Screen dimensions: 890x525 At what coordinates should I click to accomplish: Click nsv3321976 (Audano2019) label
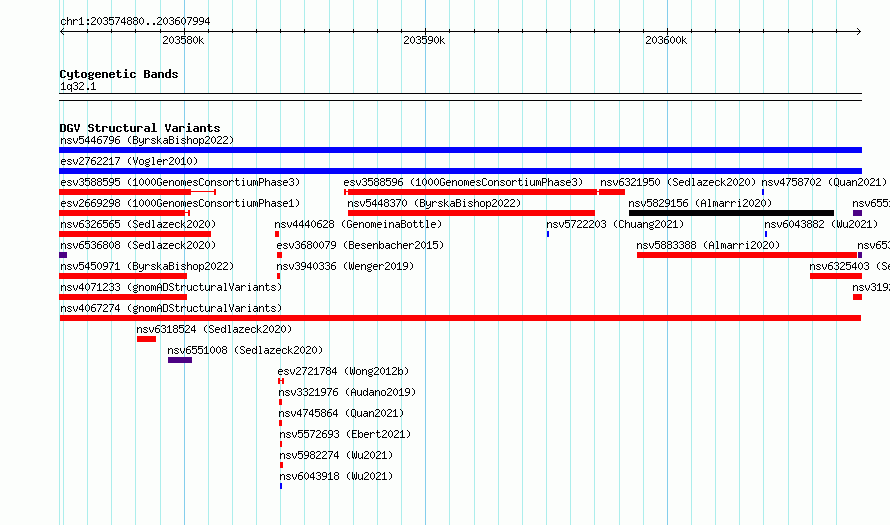pyautogui.click(x=347, y=392)
